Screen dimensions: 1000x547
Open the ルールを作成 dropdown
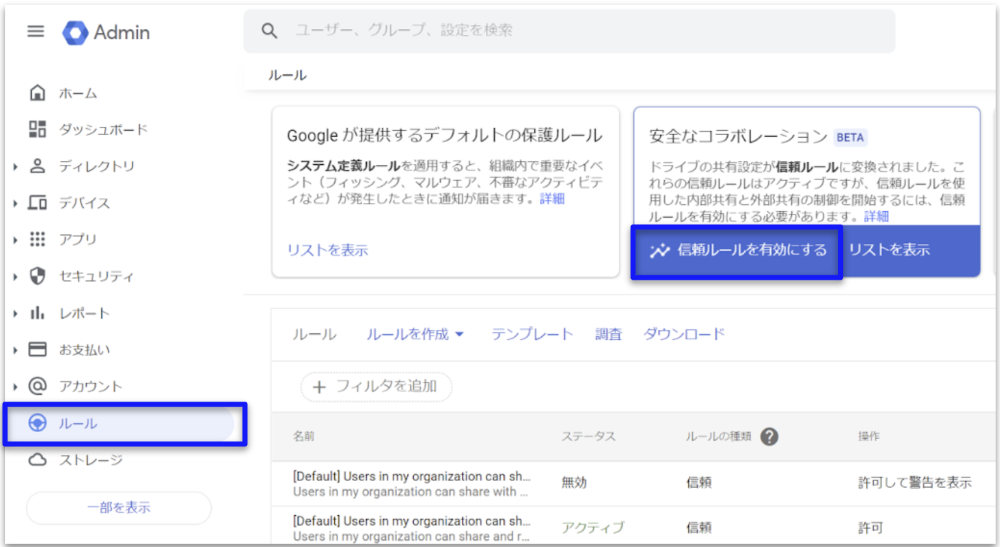coord(415,335)
